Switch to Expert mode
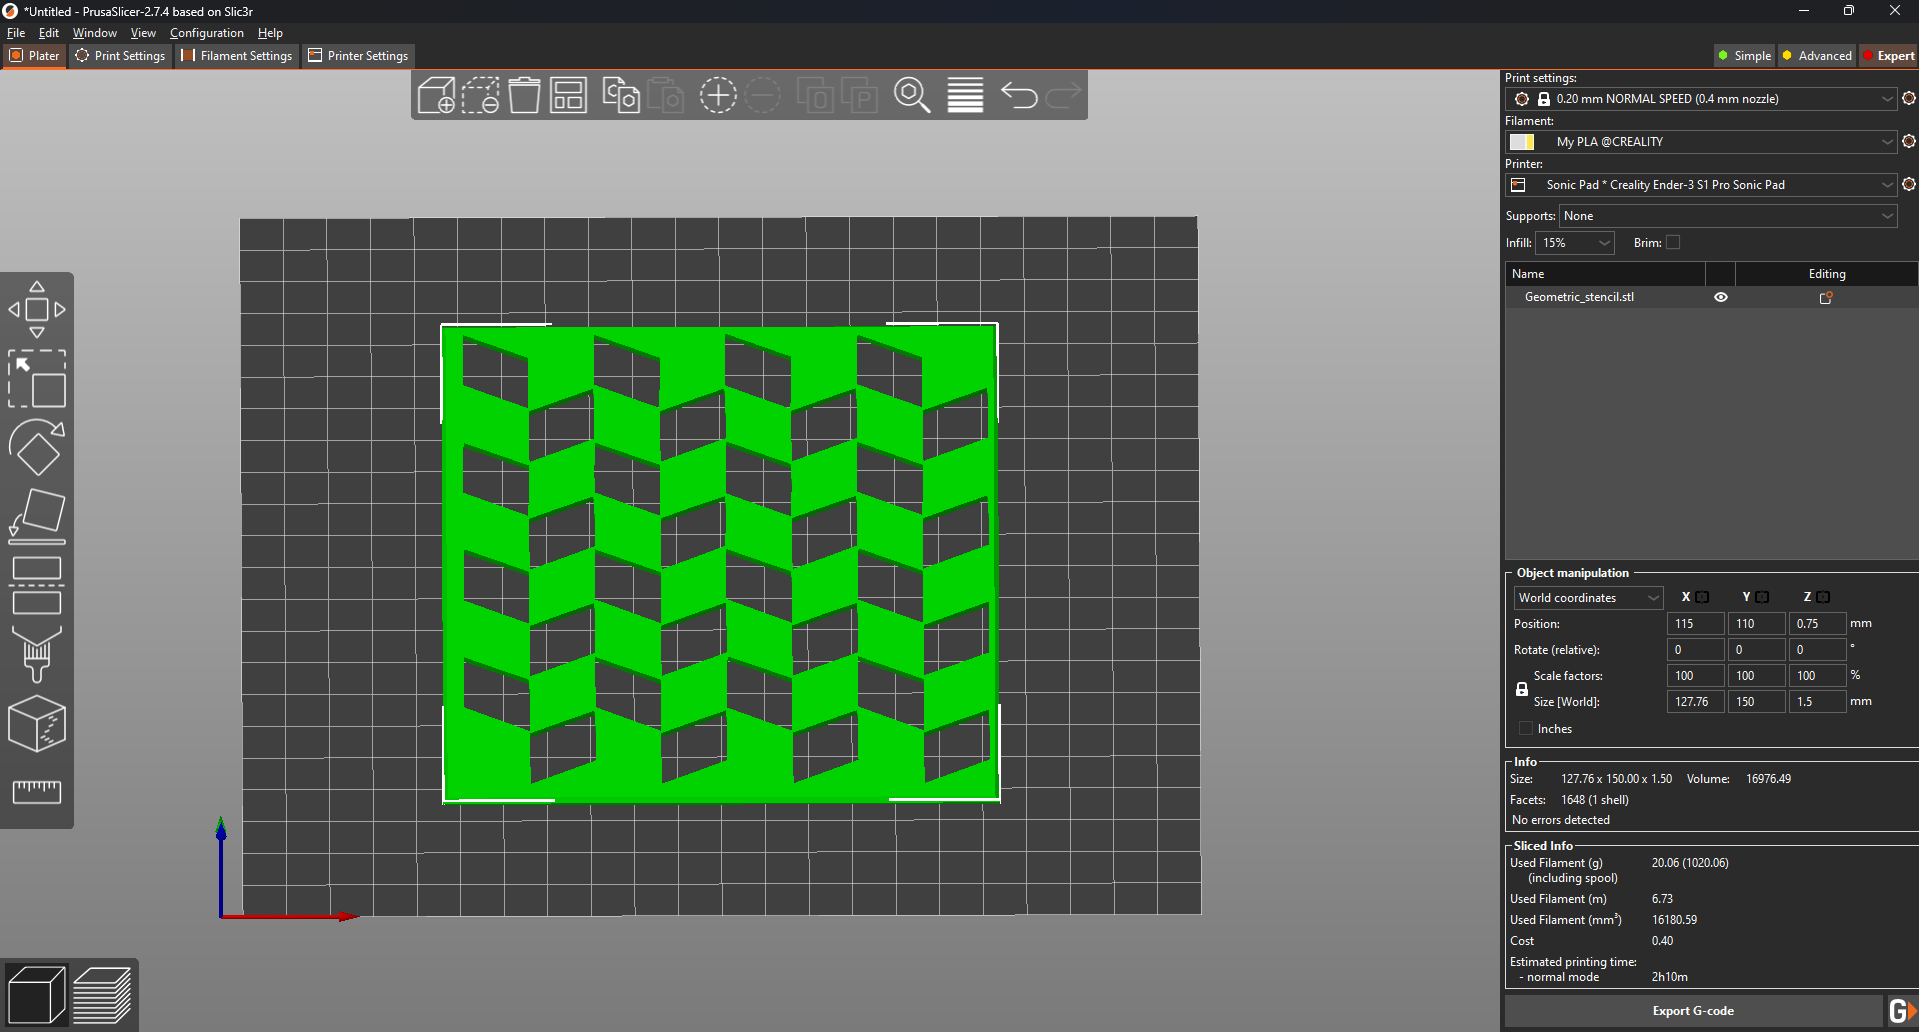This screenshot has width=1919, height=1032. pos(1888,56)
